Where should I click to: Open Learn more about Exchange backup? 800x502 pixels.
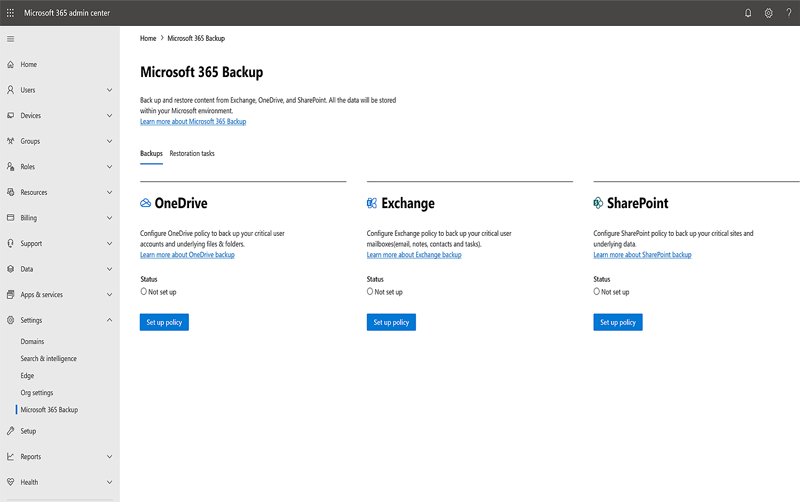(414, 255)
